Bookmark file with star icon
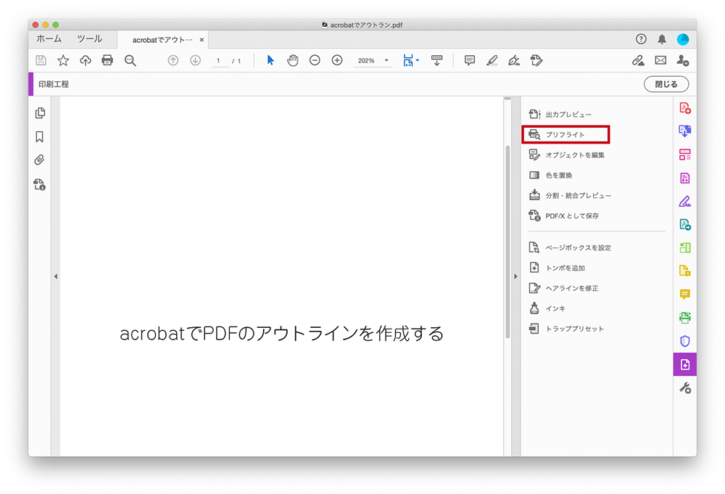The image size is (725, 494). [x=63, y=61]
